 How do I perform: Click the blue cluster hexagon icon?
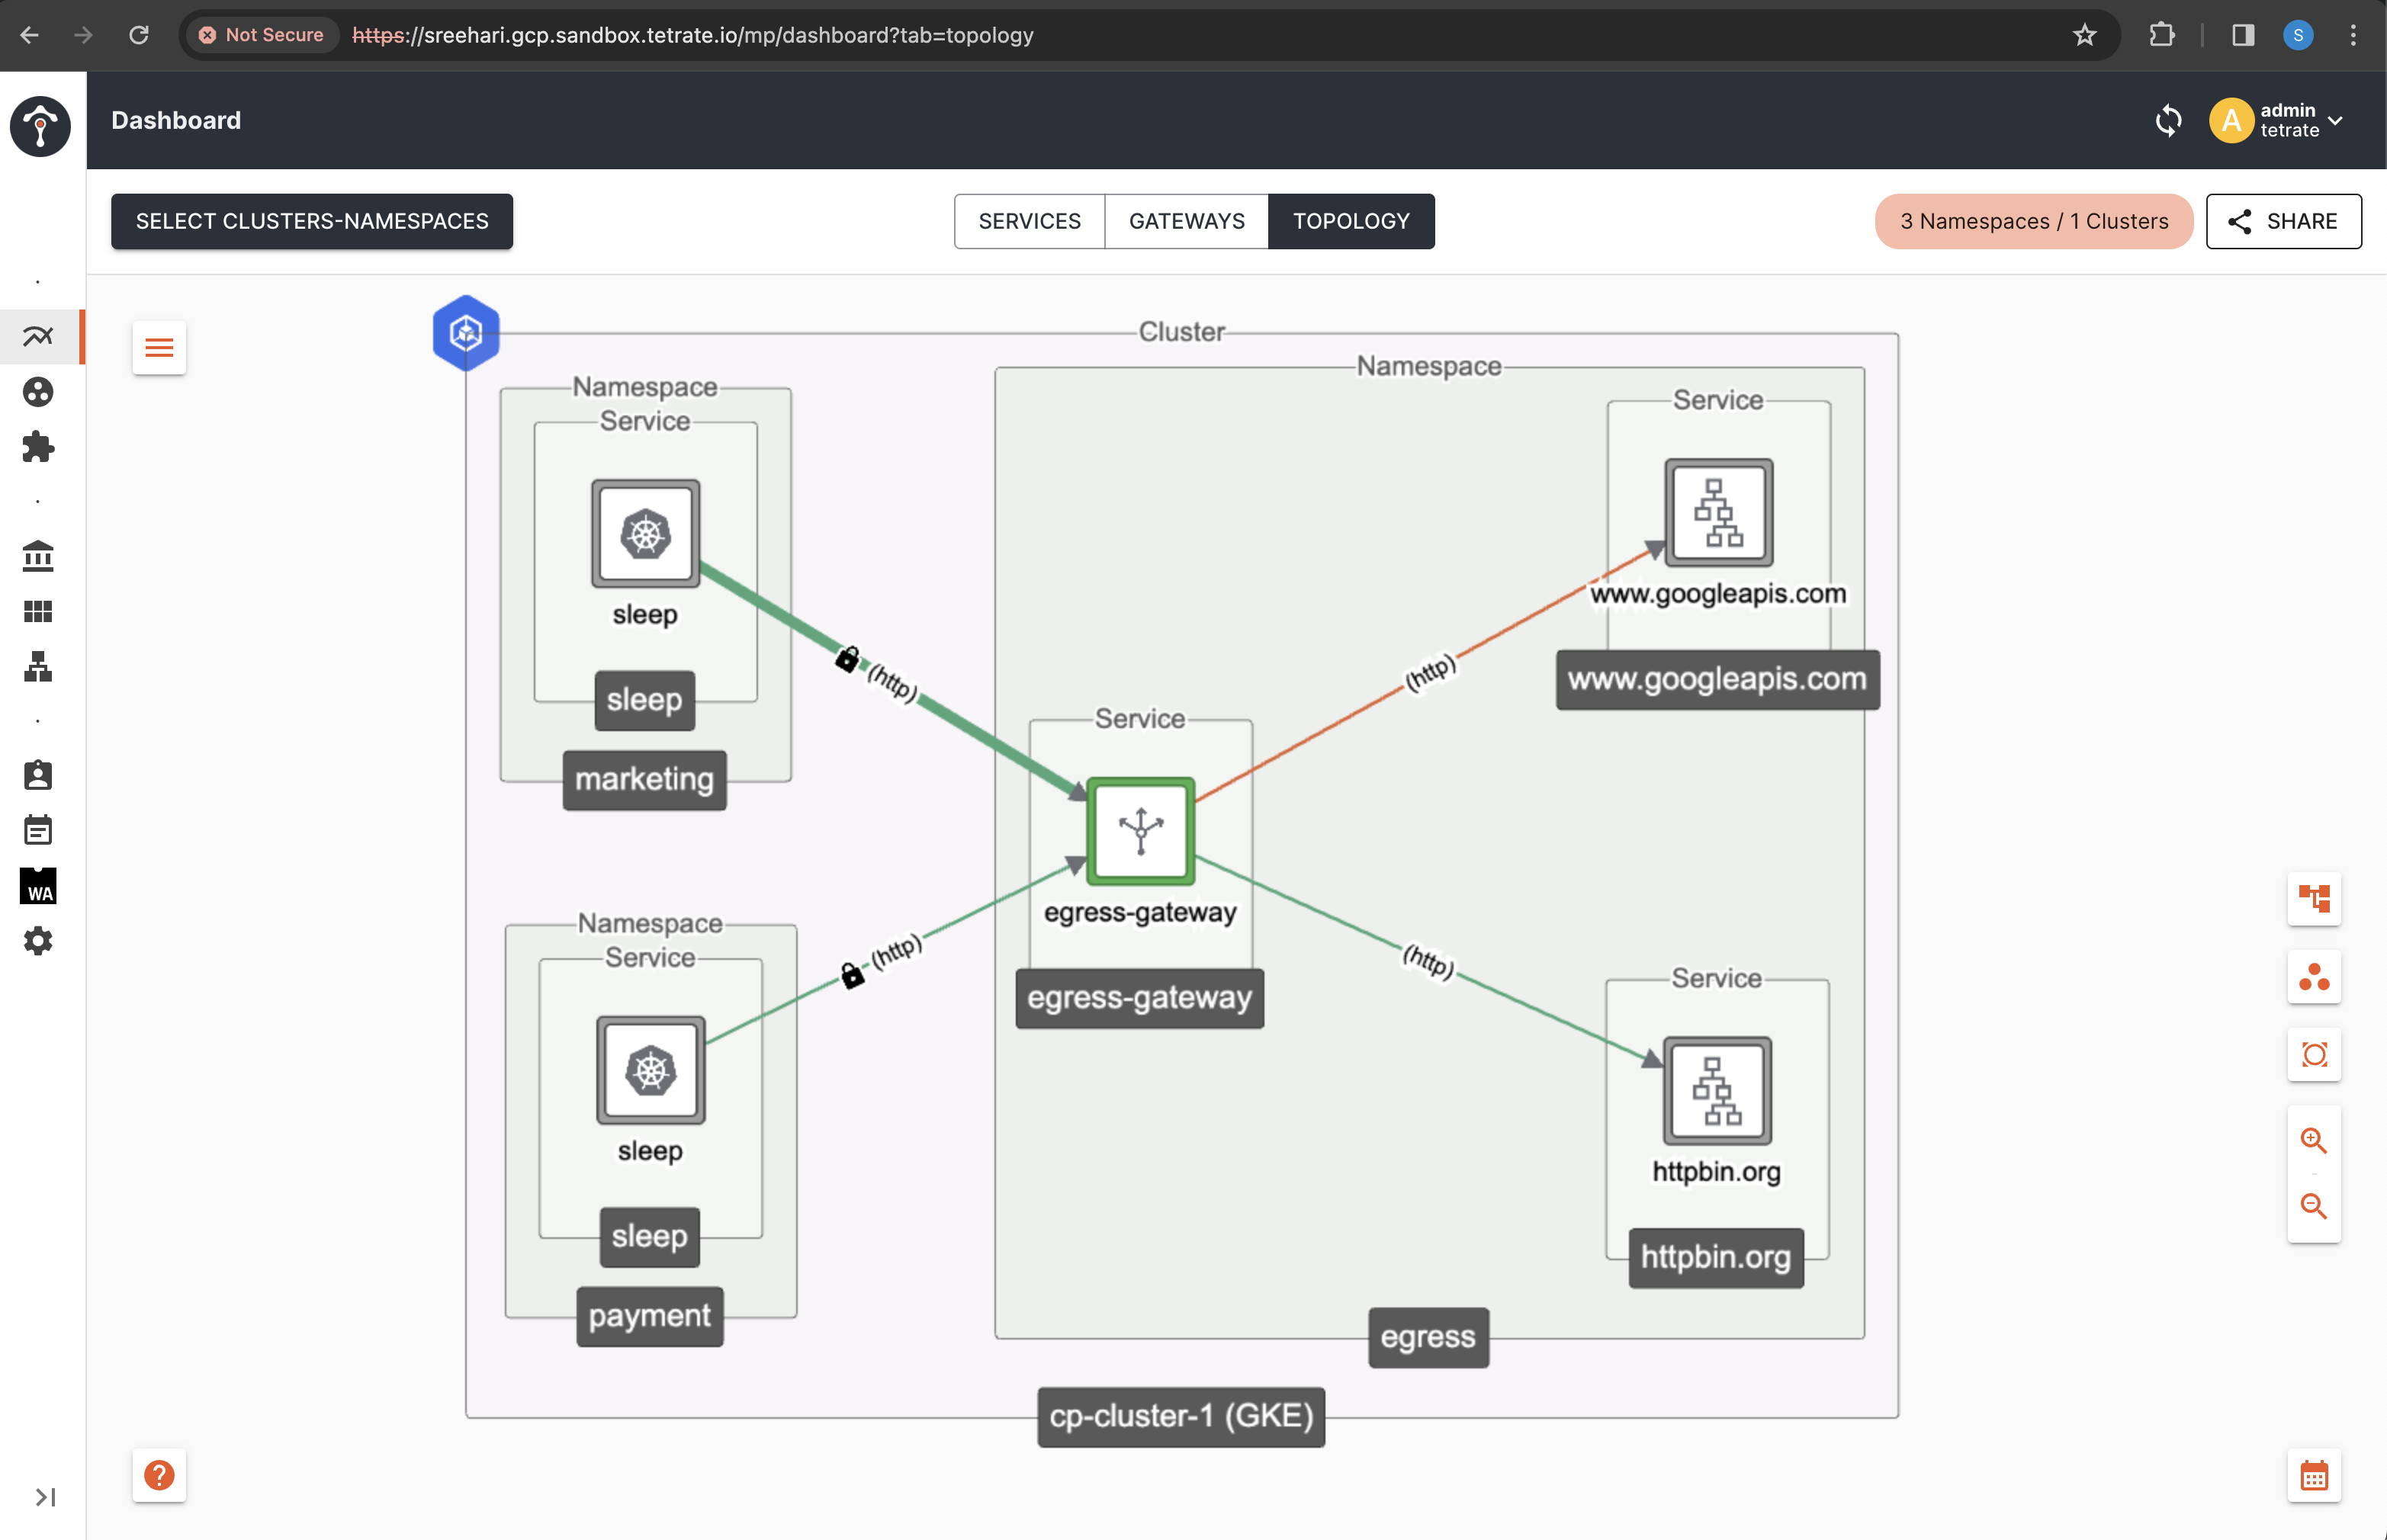pyautogui.click(x=466, y=333)
